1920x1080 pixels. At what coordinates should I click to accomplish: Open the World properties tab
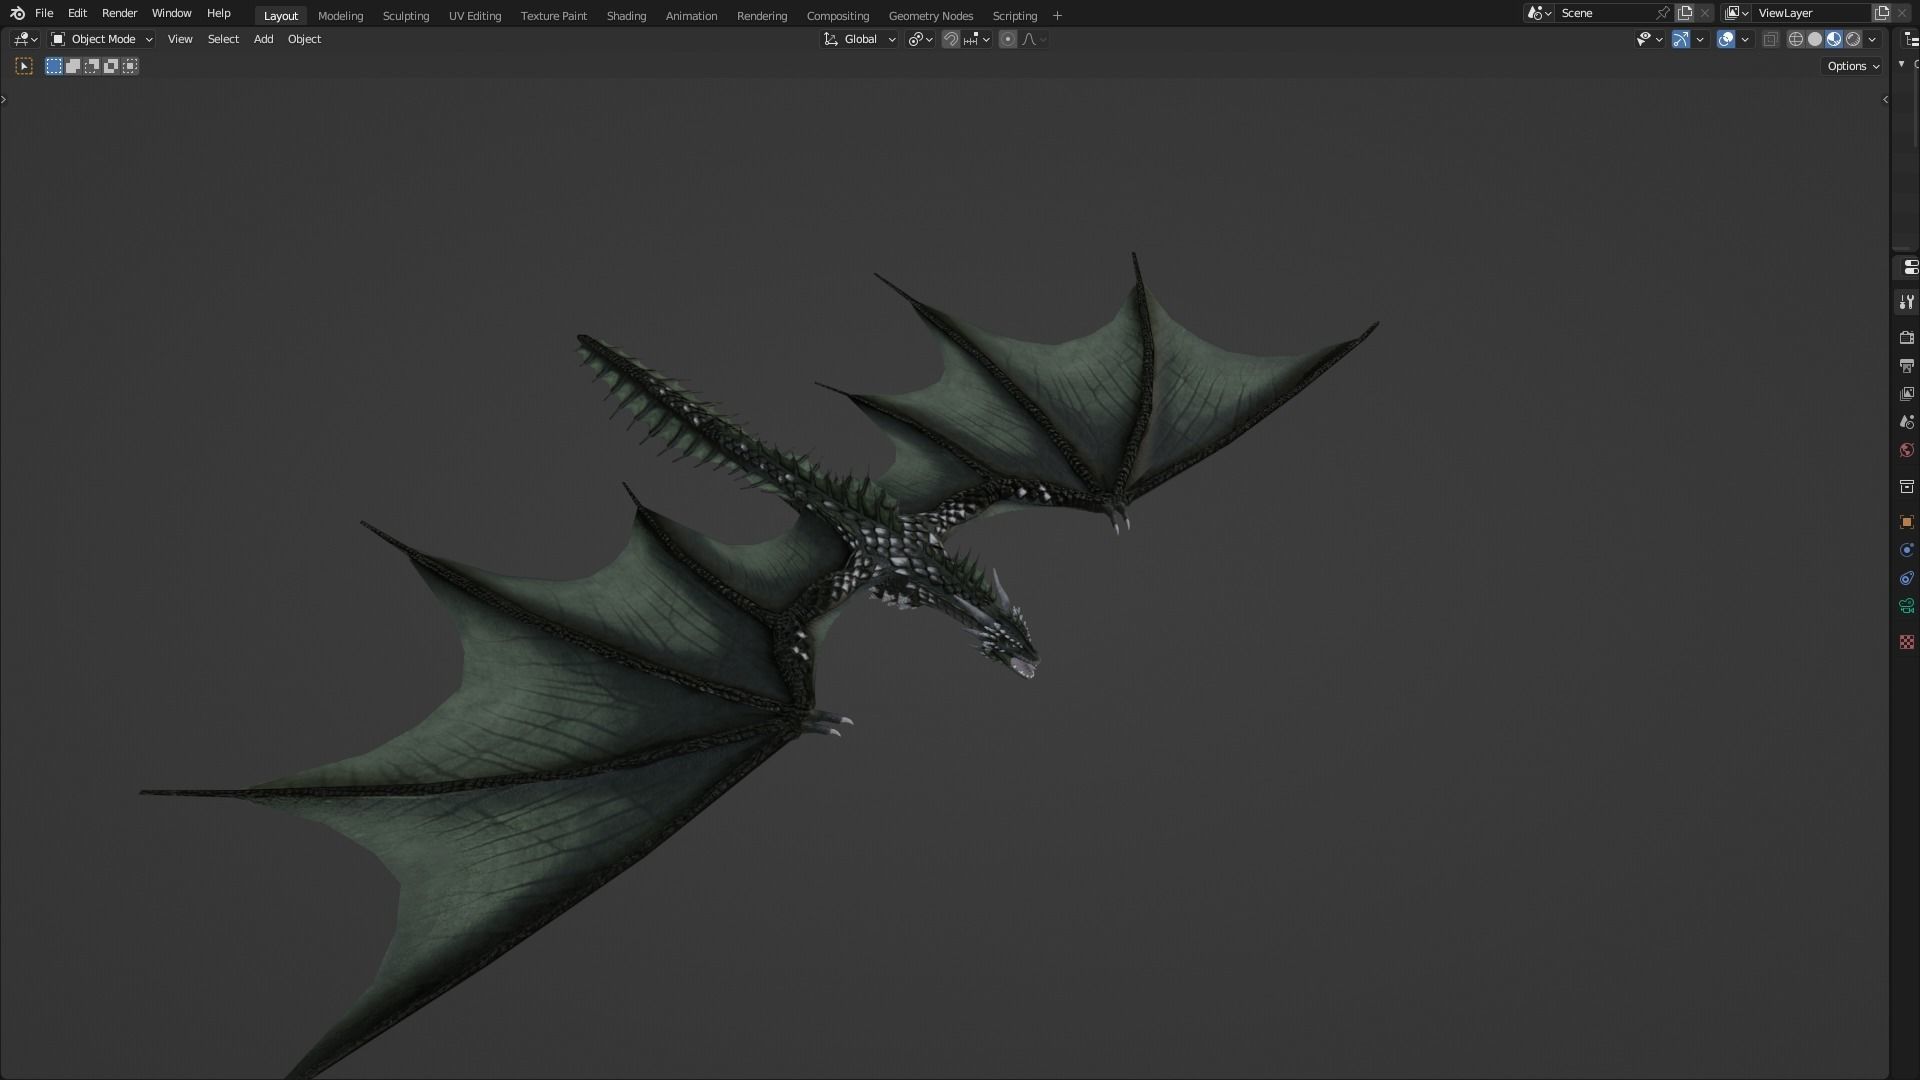coord(1906,450)
